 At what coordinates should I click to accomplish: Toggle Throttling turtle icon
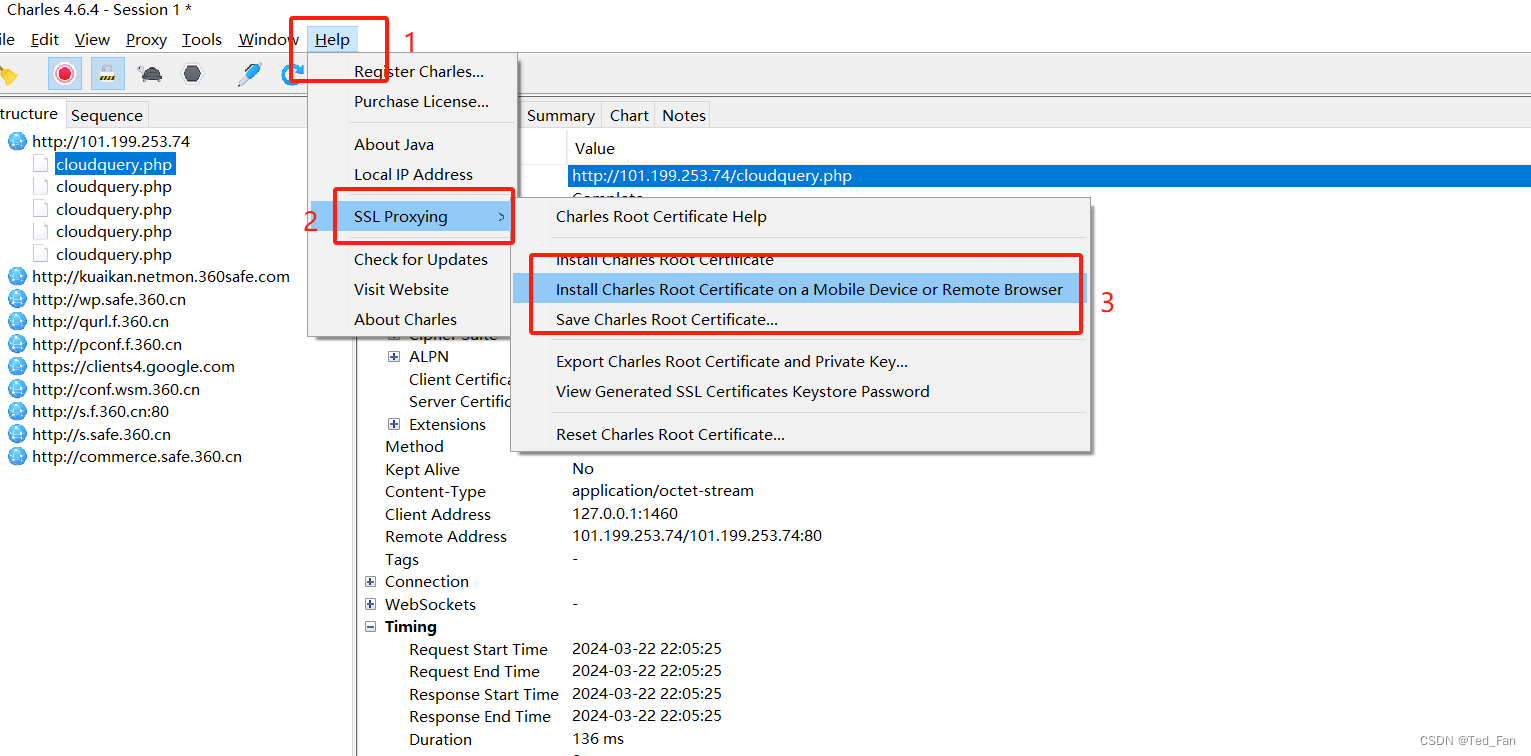pyautogui.click(x=150, y=73)
